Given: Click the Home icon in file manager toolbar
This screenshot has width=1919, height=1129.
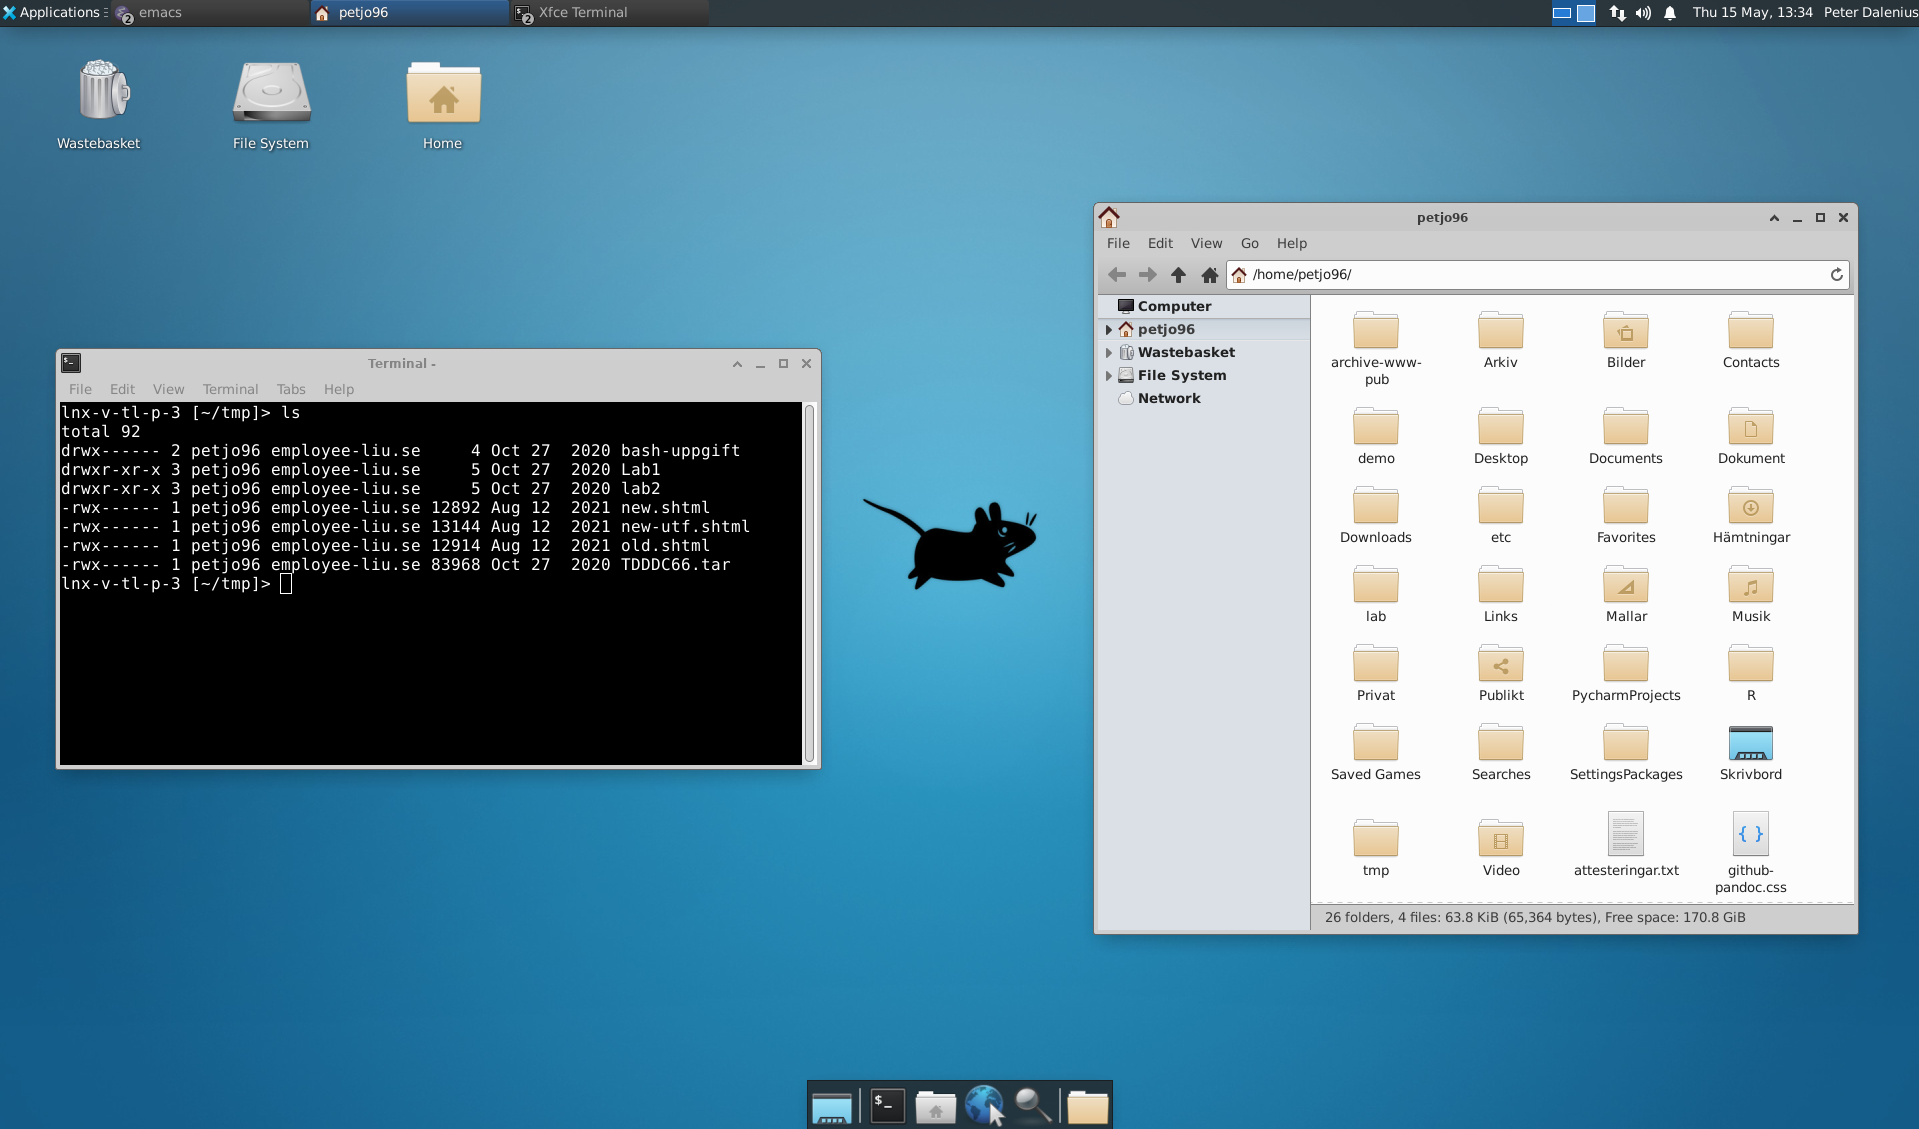Looking at the screenshot, I should (1209, 275).
